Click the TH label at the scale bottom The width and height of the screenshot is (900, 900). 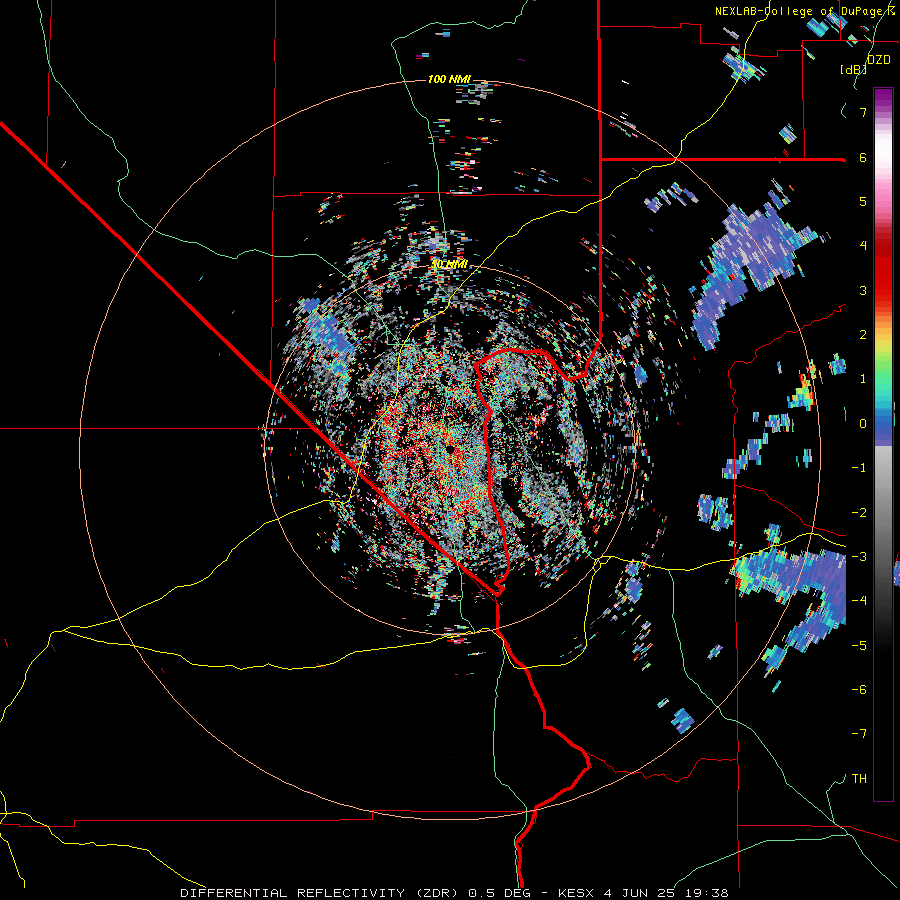click(x=859, y=779)
